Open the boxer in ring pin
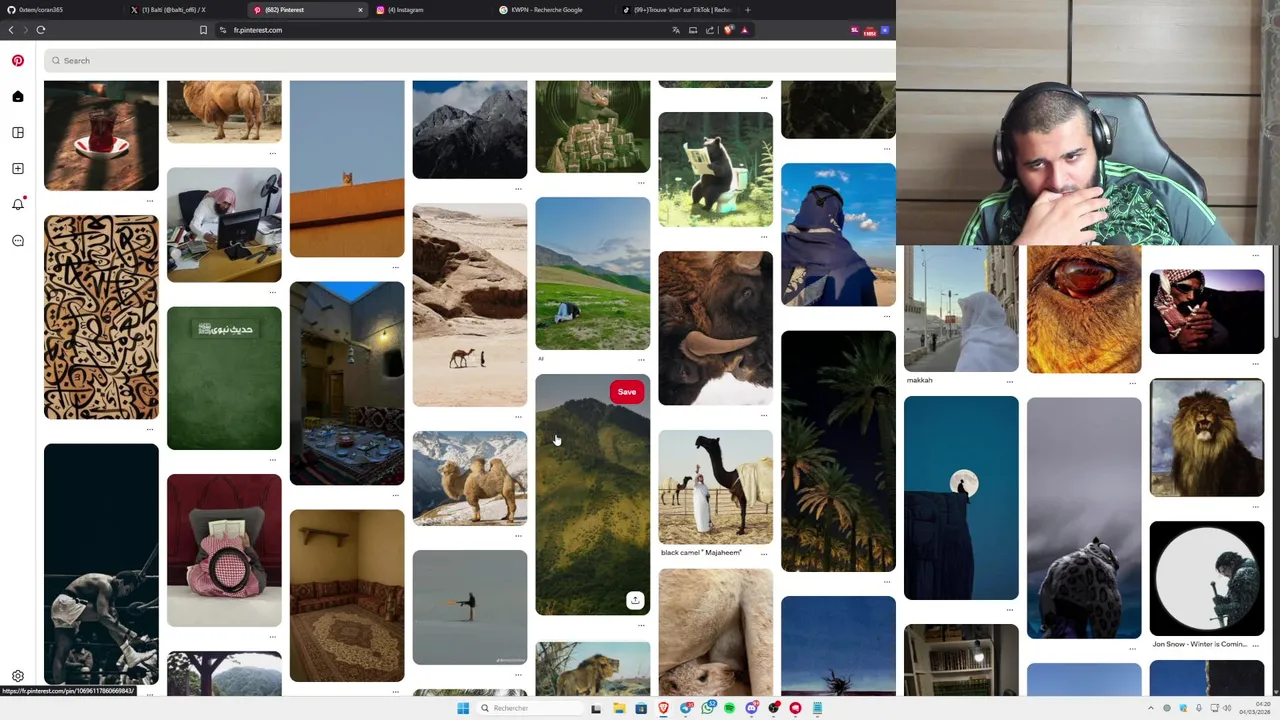The image size is (1280, 720). pyautogui.click(x=101, y=565)
